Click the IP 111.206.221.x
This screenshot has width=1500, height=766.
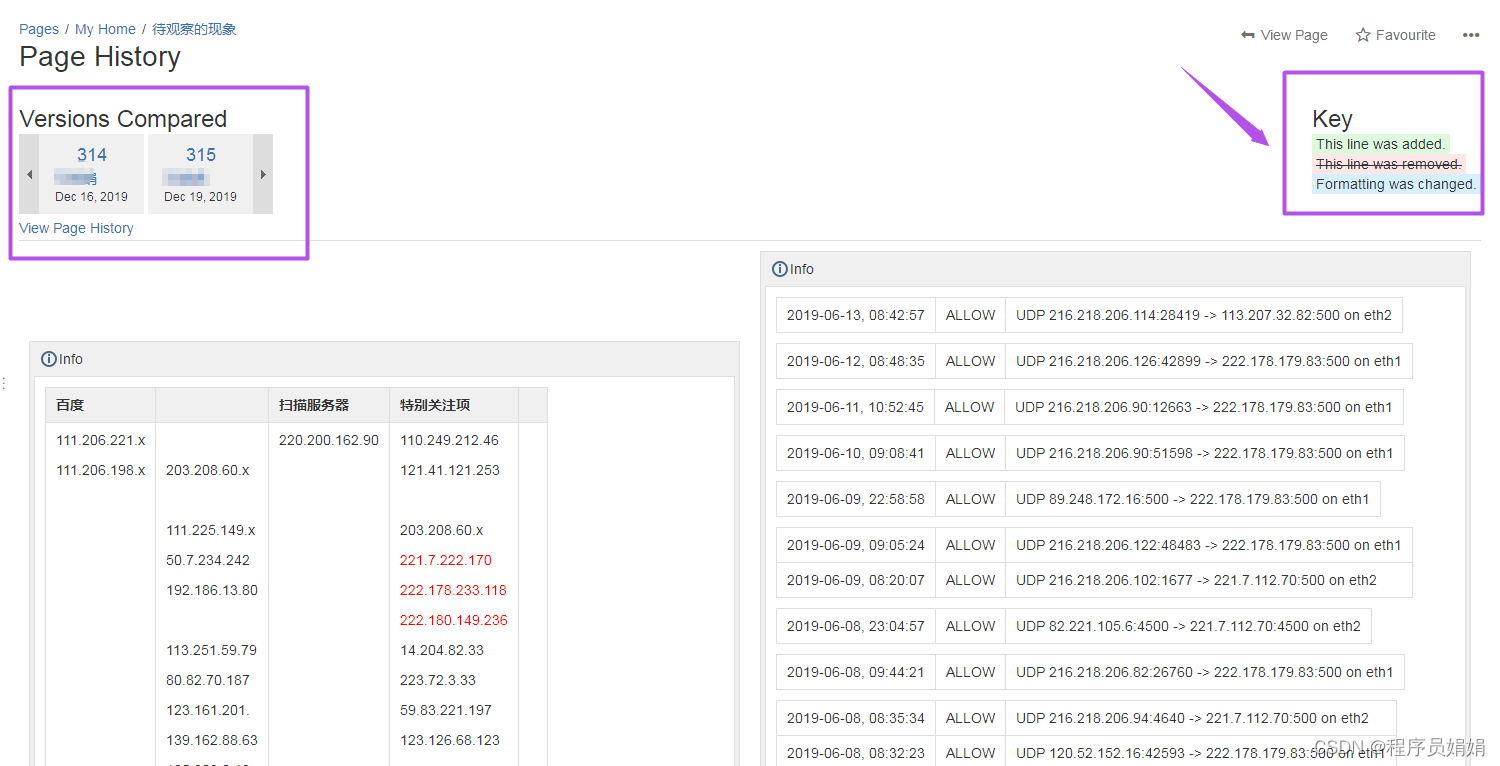coord(101,440)
